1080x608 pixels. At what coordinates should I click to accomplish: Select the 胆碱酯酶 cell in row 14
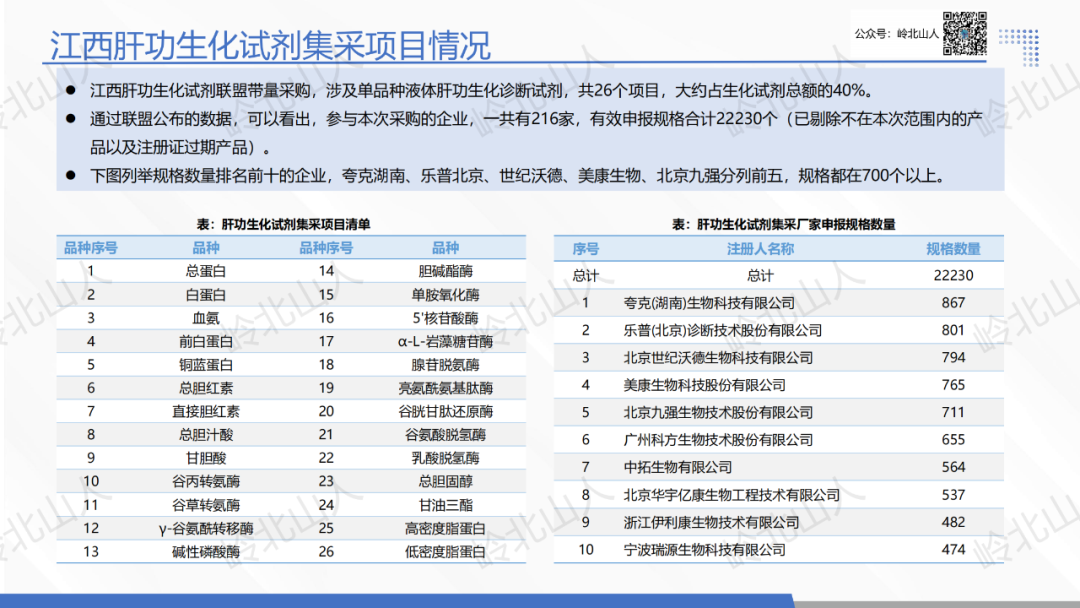click(445, 270)
